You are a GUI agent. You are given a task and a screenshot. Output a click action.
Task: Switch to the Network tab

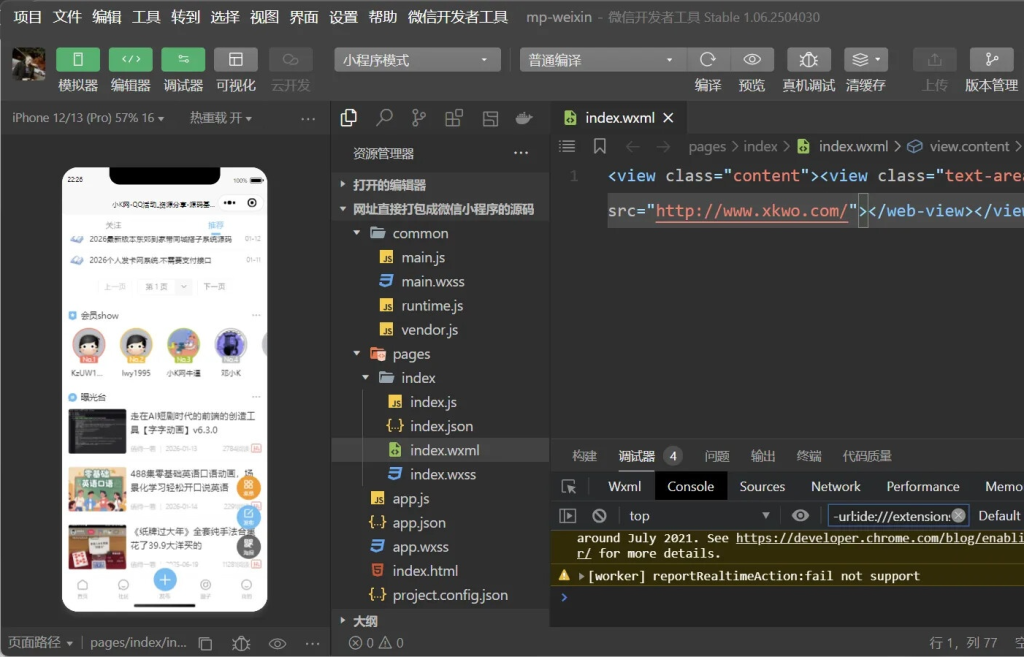(835, 487)
